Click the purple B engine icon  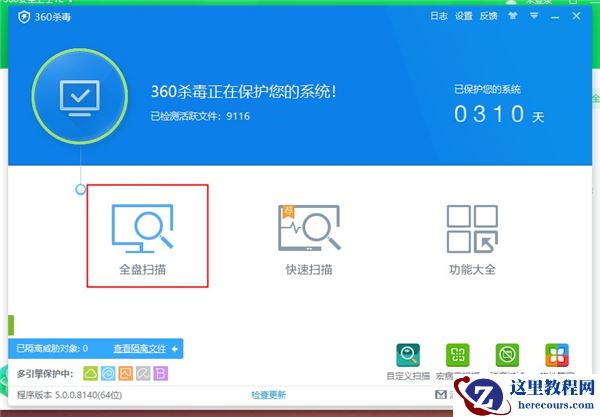point(161,373)
